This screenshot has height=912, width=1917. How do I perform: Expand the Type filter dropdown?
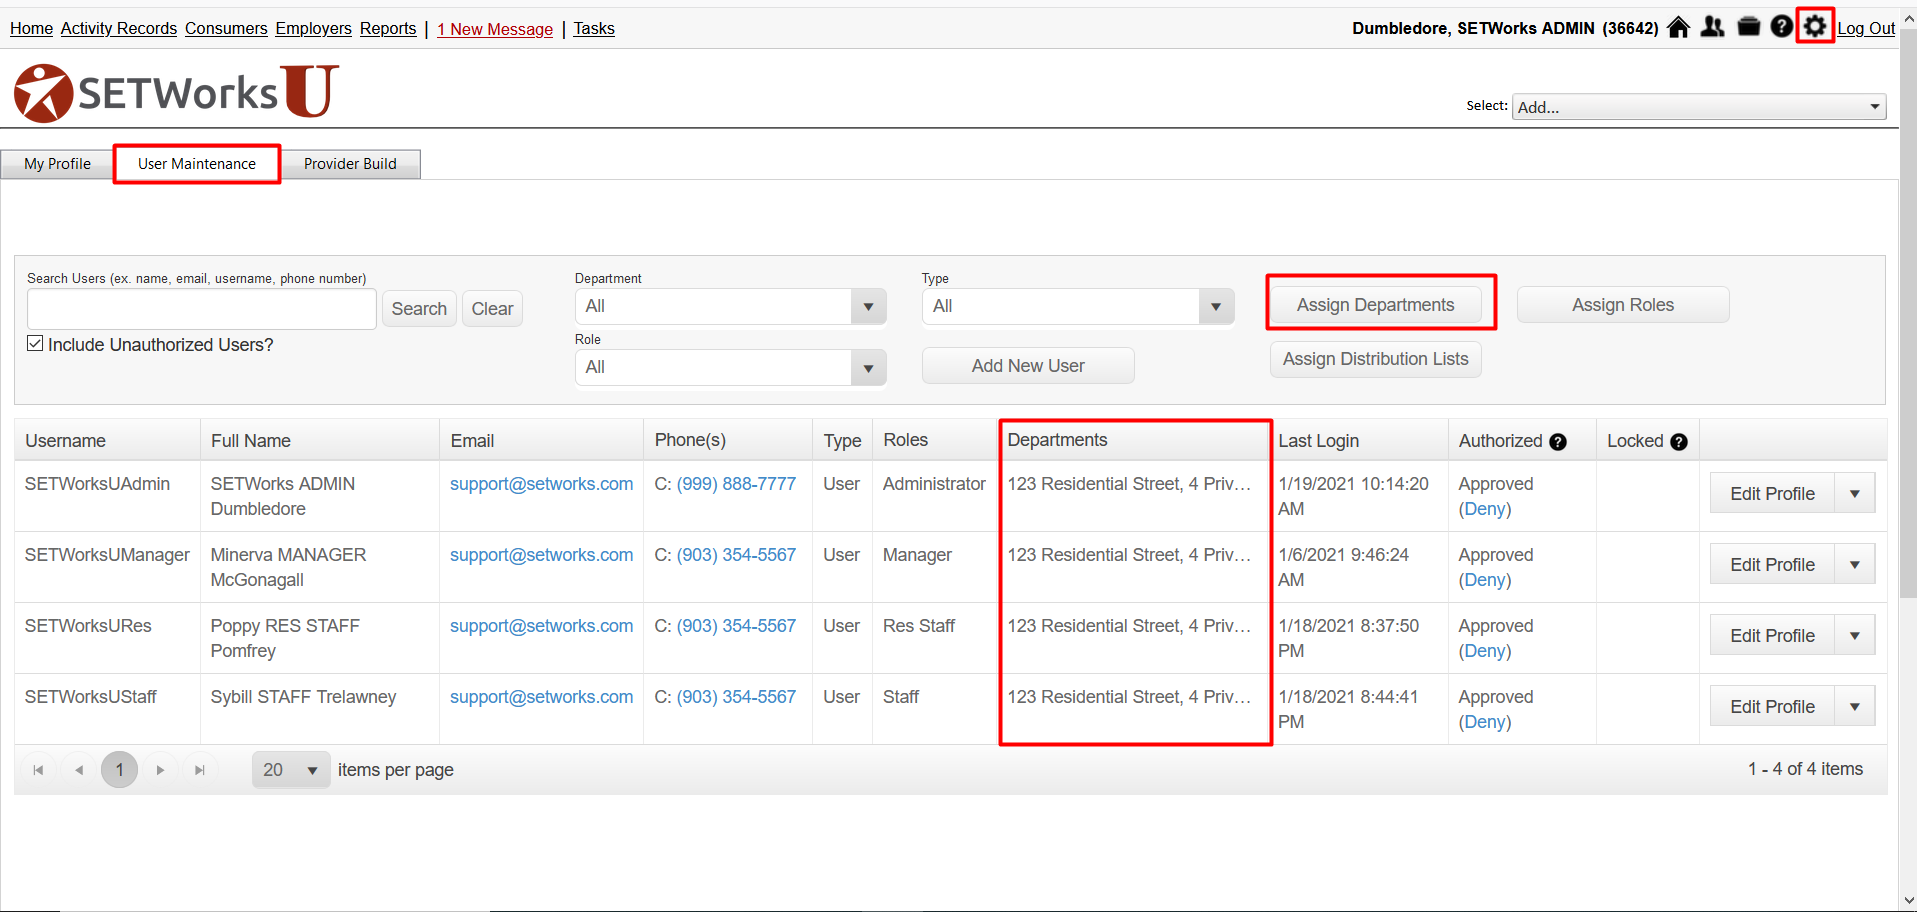(x=1216, y=307)
